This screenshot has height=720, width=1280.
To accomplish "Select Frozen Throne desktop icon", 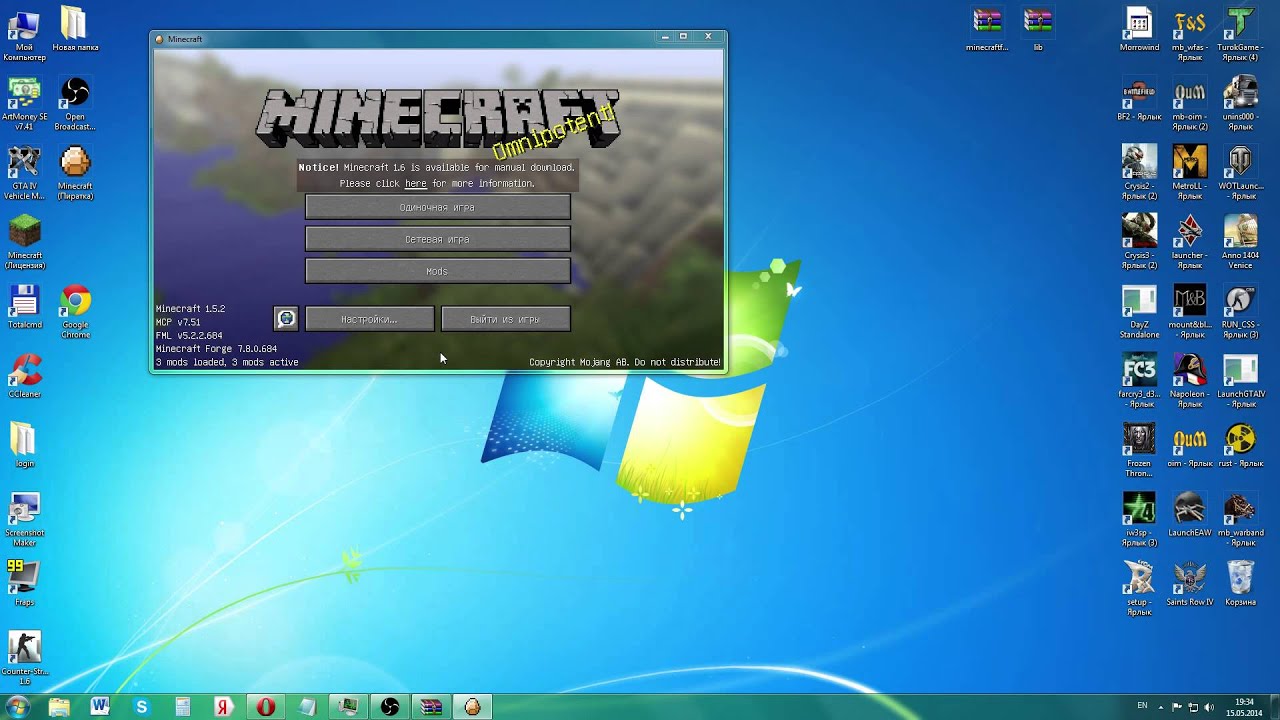I will (1139, 450).
